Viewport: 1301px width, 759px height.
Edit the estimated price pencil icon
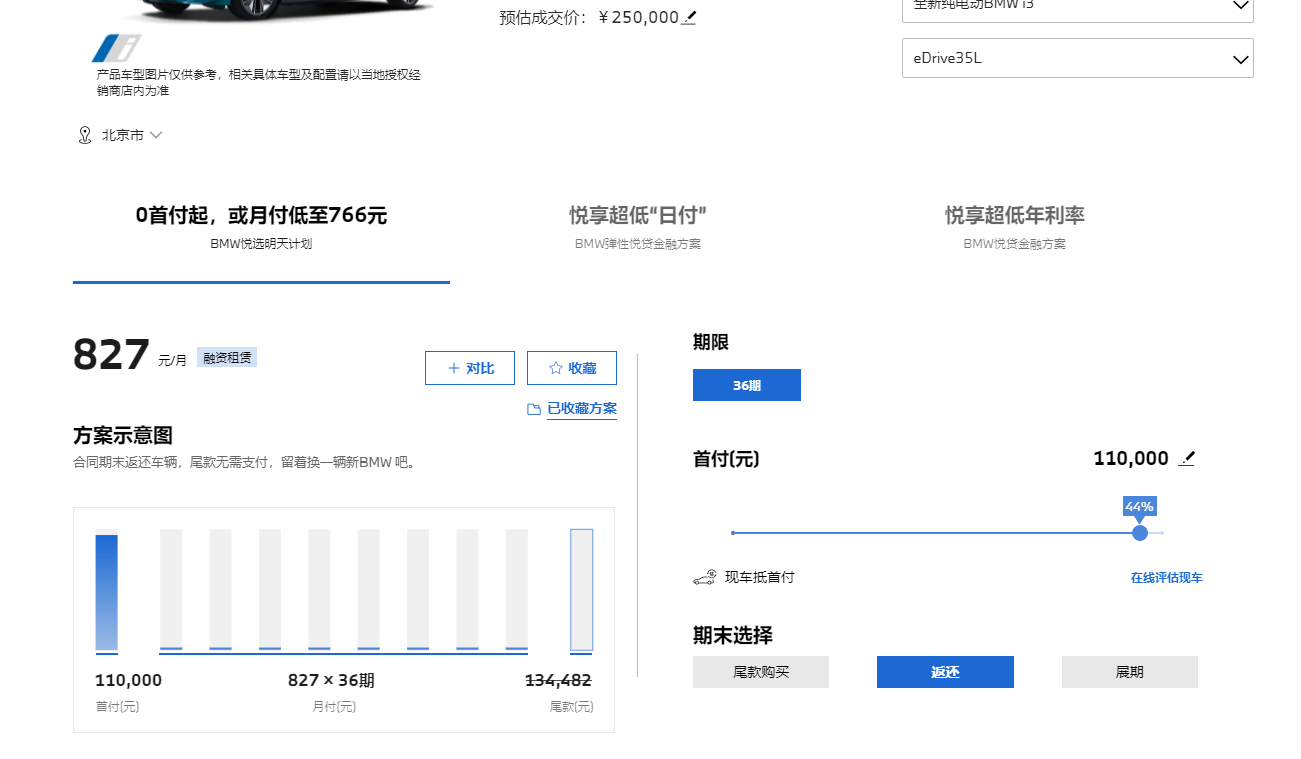coord(689,17)
